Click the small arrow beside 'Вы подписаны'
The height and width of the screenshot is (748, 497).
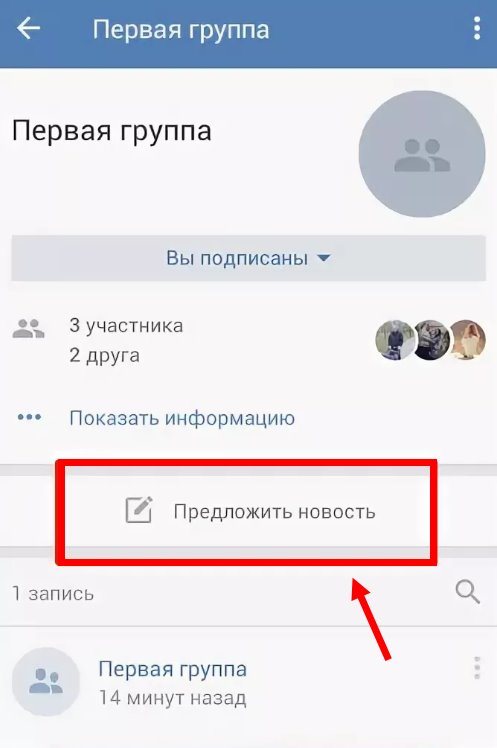pos(323,258)
